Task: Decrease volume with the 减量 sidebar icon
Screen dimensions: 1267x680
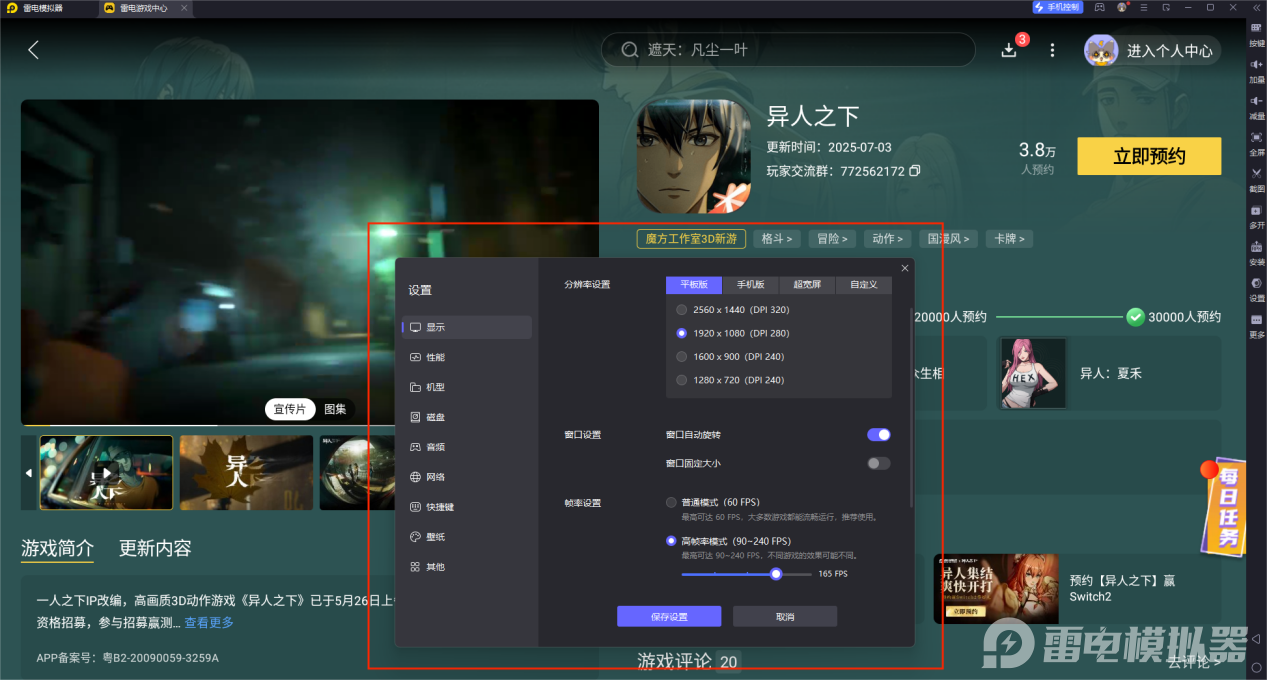Action: (1257, 107)
